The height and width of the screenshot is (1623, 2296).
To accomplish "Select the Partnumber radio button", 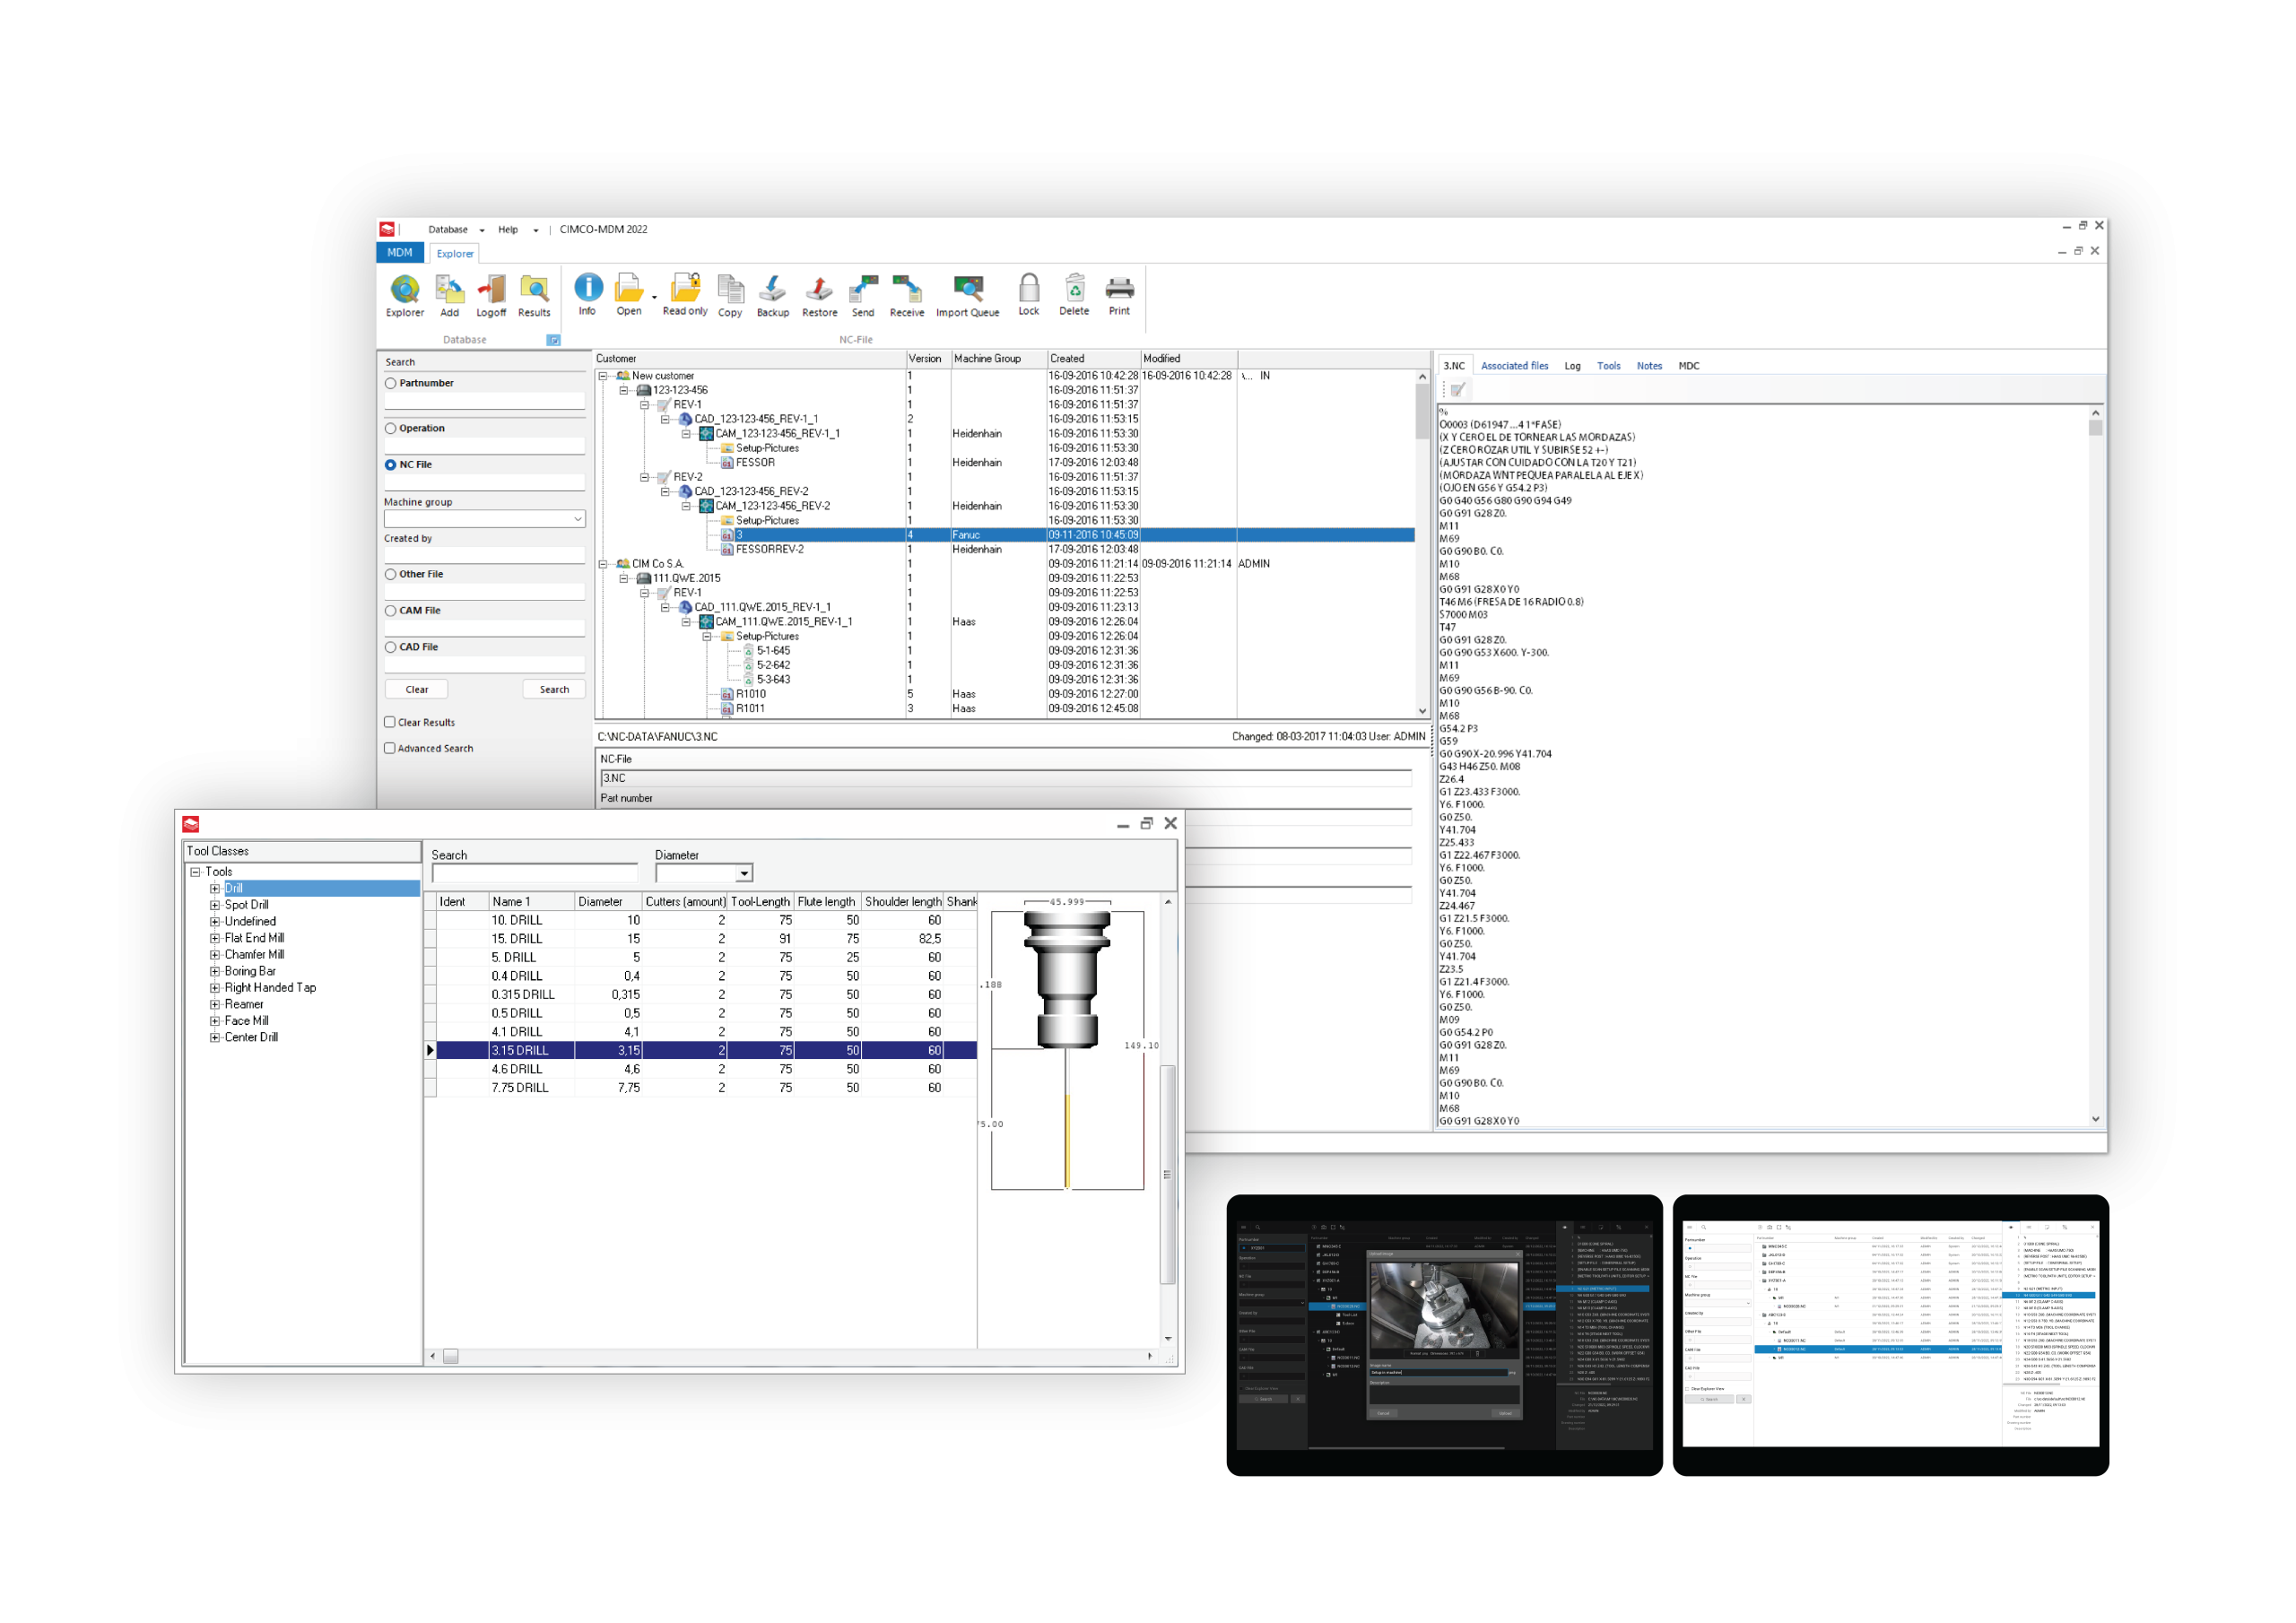I will [391, 383].
